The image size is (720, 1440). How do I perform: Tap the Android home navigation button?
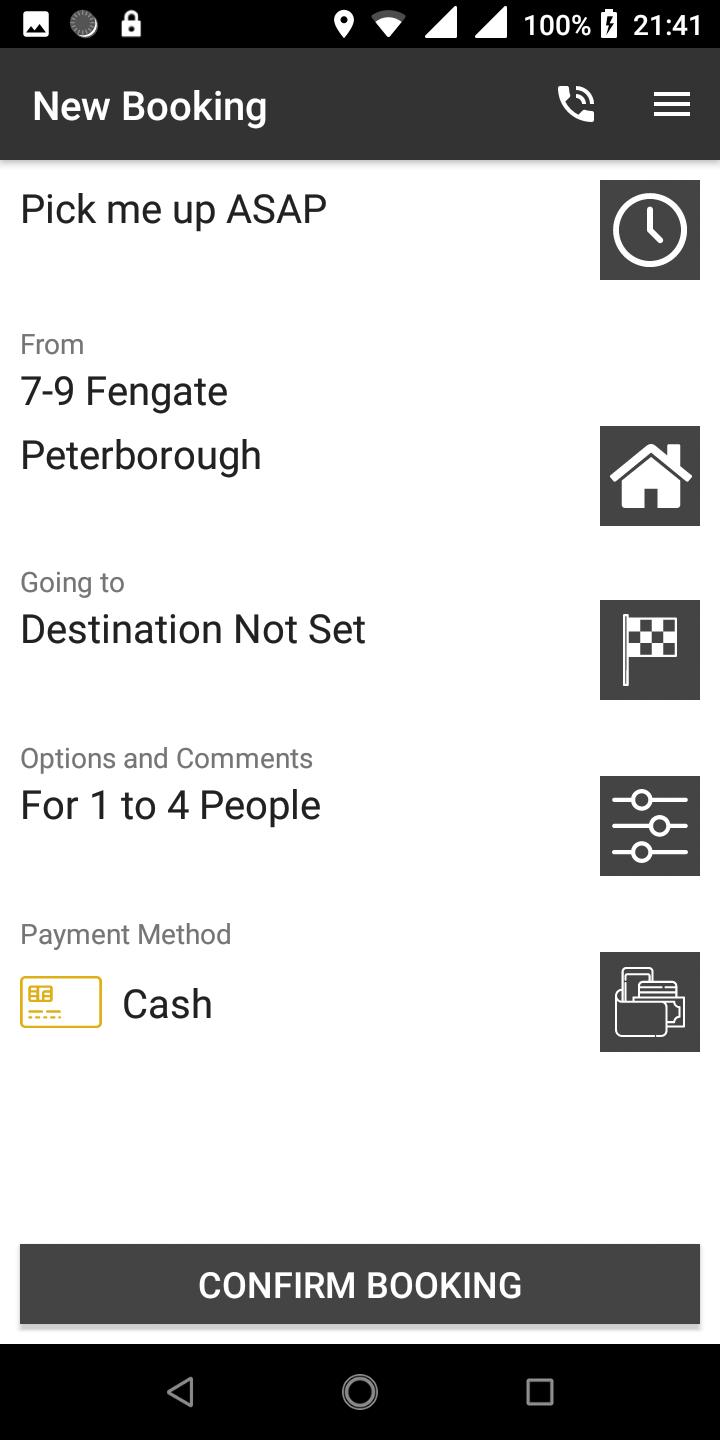point(360,1392)
